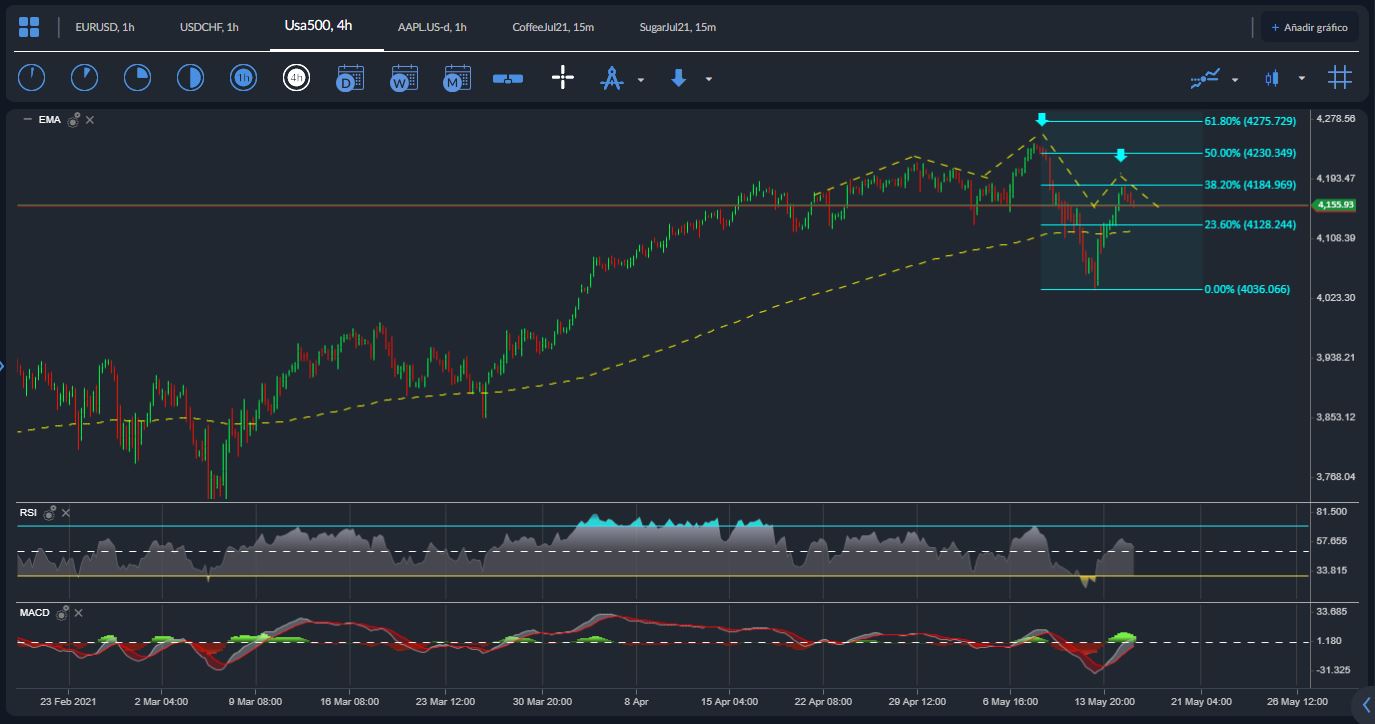Switch to the USDCHF, 1h tab
The width and height of the screenshot is (1375, 724).
209,27
